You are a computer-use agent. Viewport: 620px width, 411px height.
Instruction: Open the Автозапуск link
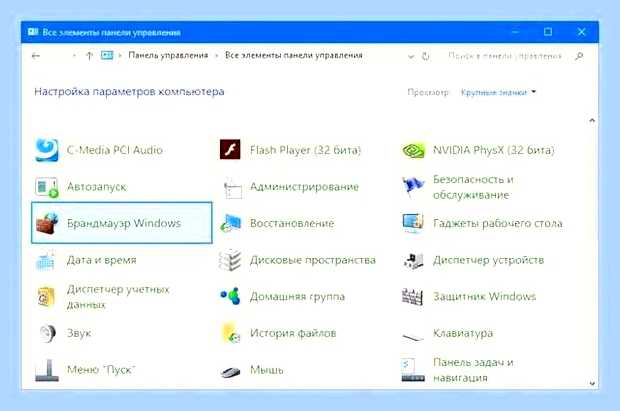coord(96,186)
